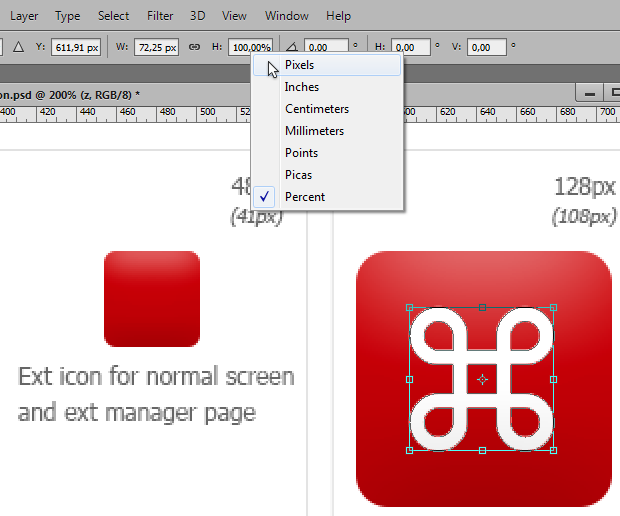Toggle the maintain aspect ratio link icon
The width and height of the screenshot is (620, 516).
194,47
